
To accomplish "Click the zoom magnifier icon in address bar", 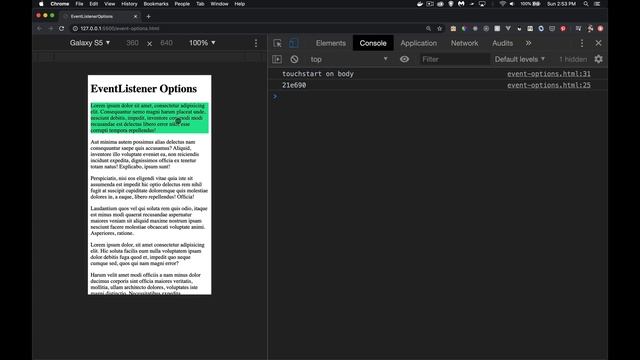I will [x=428, y=29].
